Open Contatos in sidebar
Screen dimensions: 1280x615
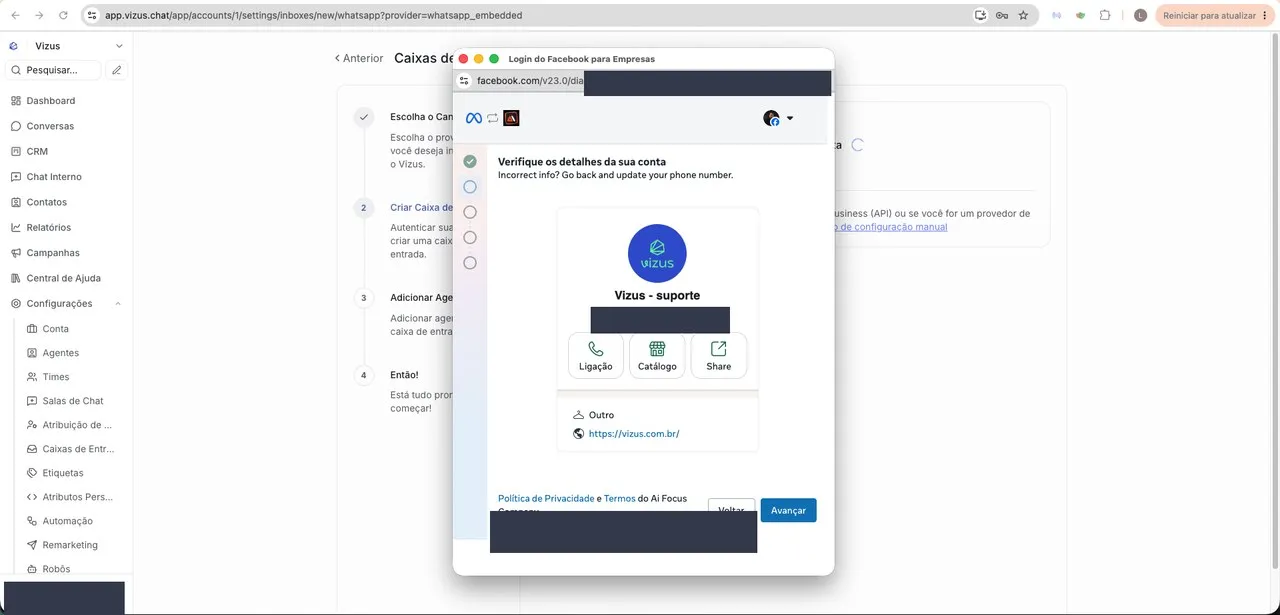(x=46, y=202)
